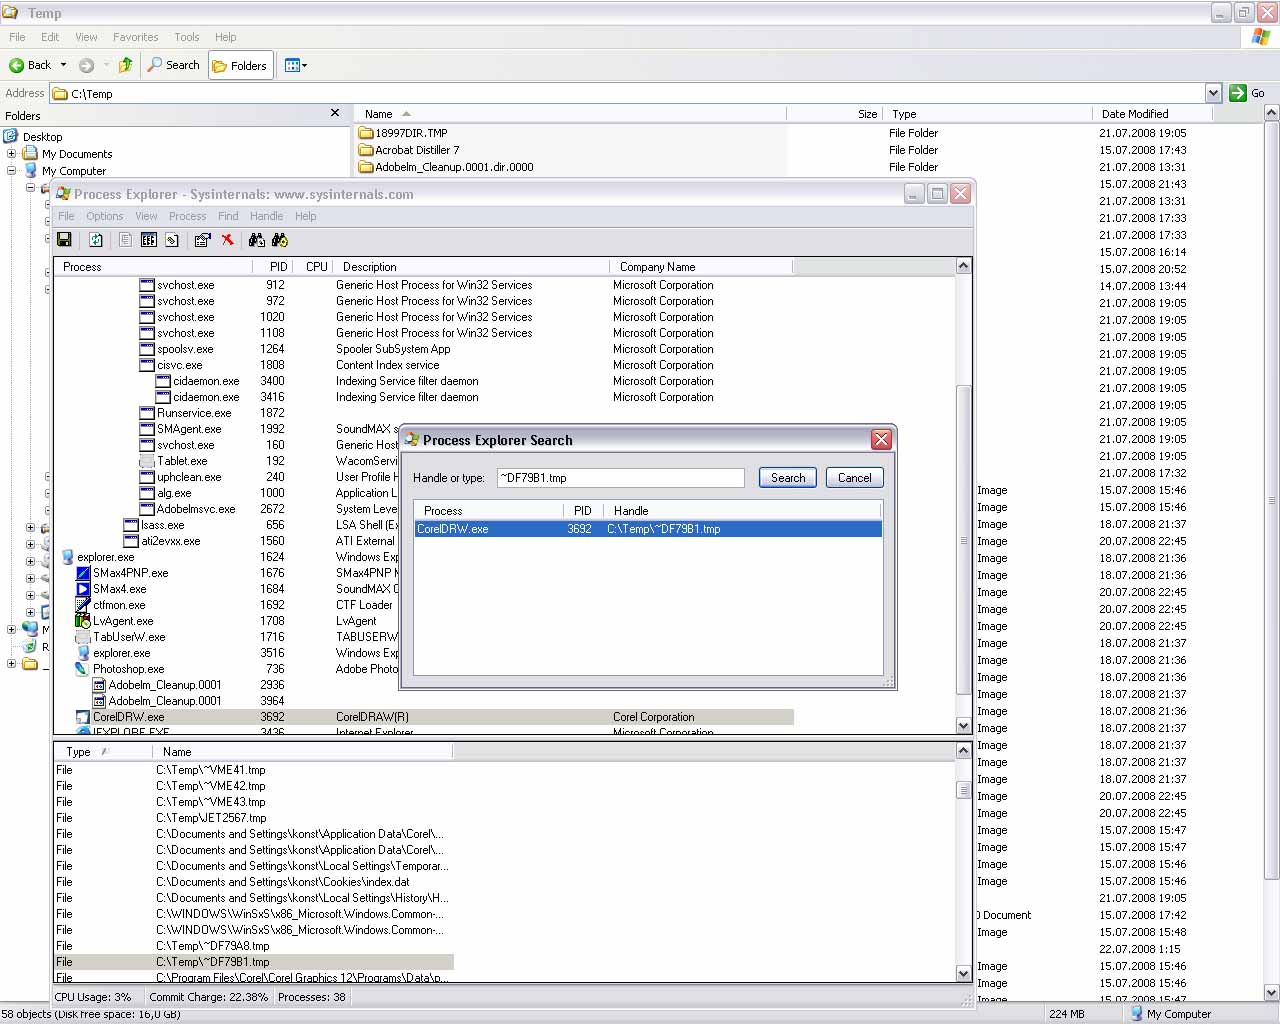The height and width of the screenshot is (1024, 1280).
Task: Select the C:\Temp\~DF79A8.tmp handle row
Action: tap(254, 946)
